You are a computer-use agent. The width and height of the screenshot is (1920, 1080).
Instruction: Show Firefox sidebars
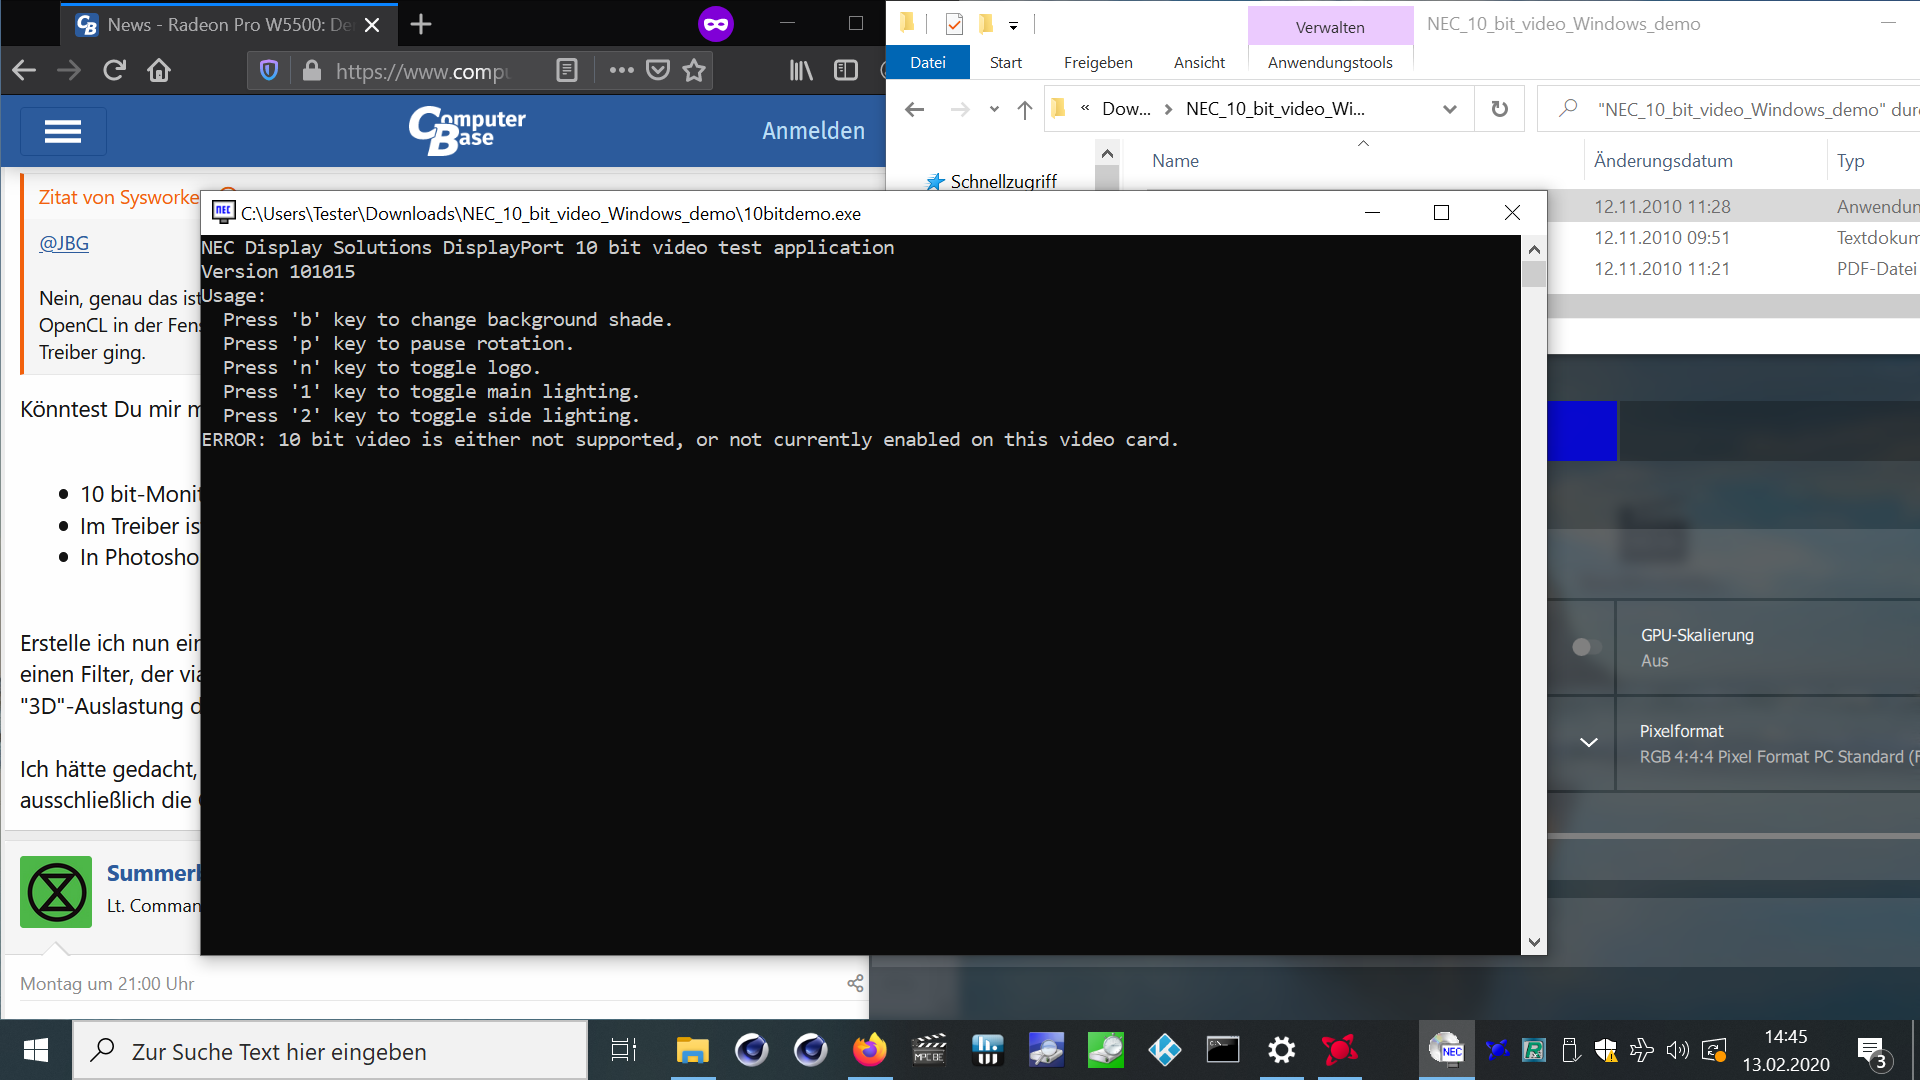tap(846, 70)
